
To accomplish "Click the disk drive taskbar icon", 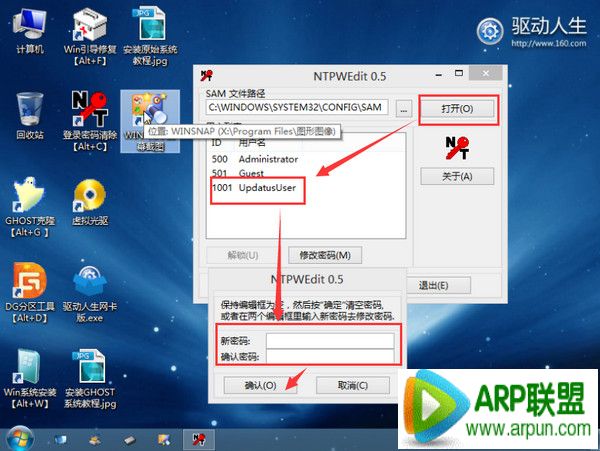I will point(130,440).
